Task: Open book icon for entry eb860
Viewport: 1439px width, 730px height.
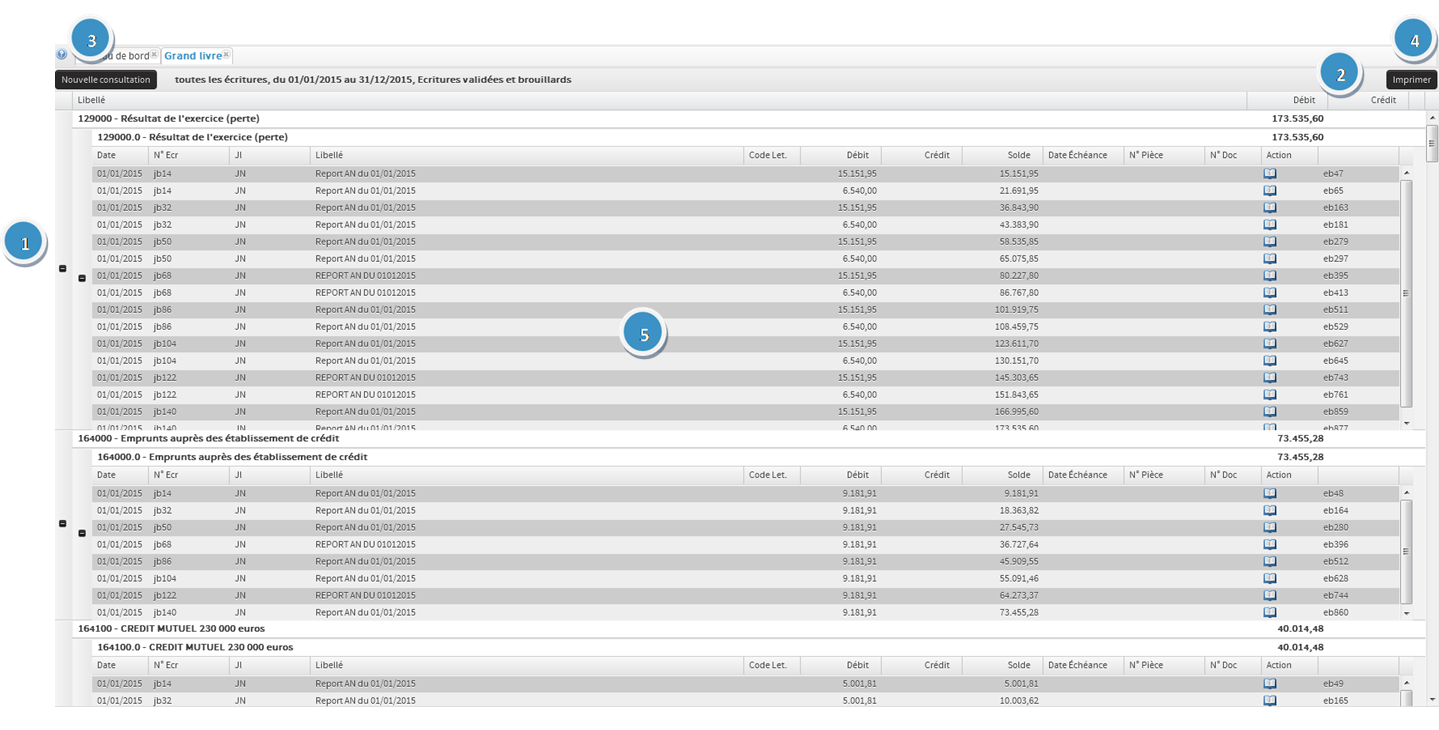Action: (x=1270, y=613)
